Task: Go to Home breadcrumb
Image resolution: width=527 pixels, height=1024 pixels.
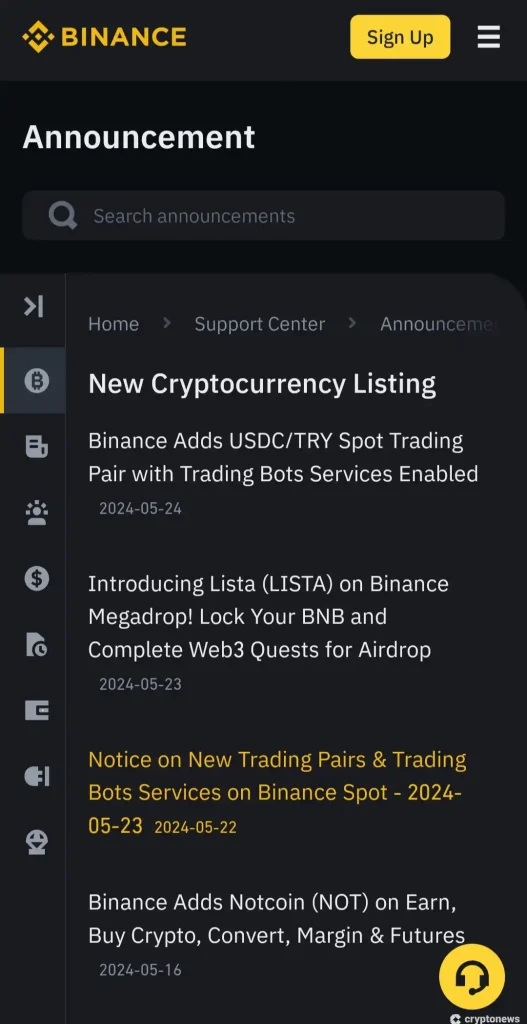Action: click(x=114, y=324)
